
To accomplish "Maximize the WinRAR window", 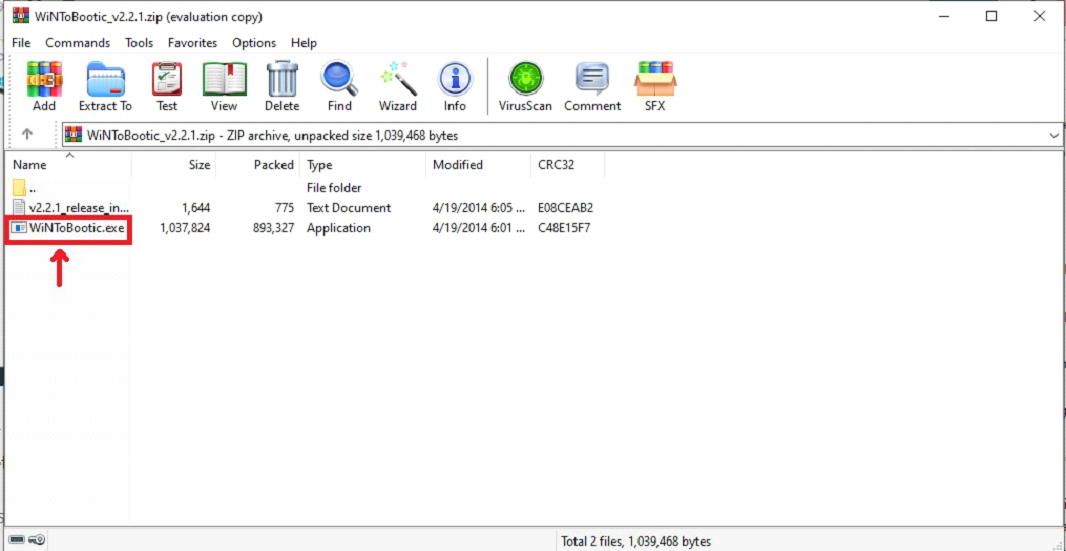I will point(992,16).
